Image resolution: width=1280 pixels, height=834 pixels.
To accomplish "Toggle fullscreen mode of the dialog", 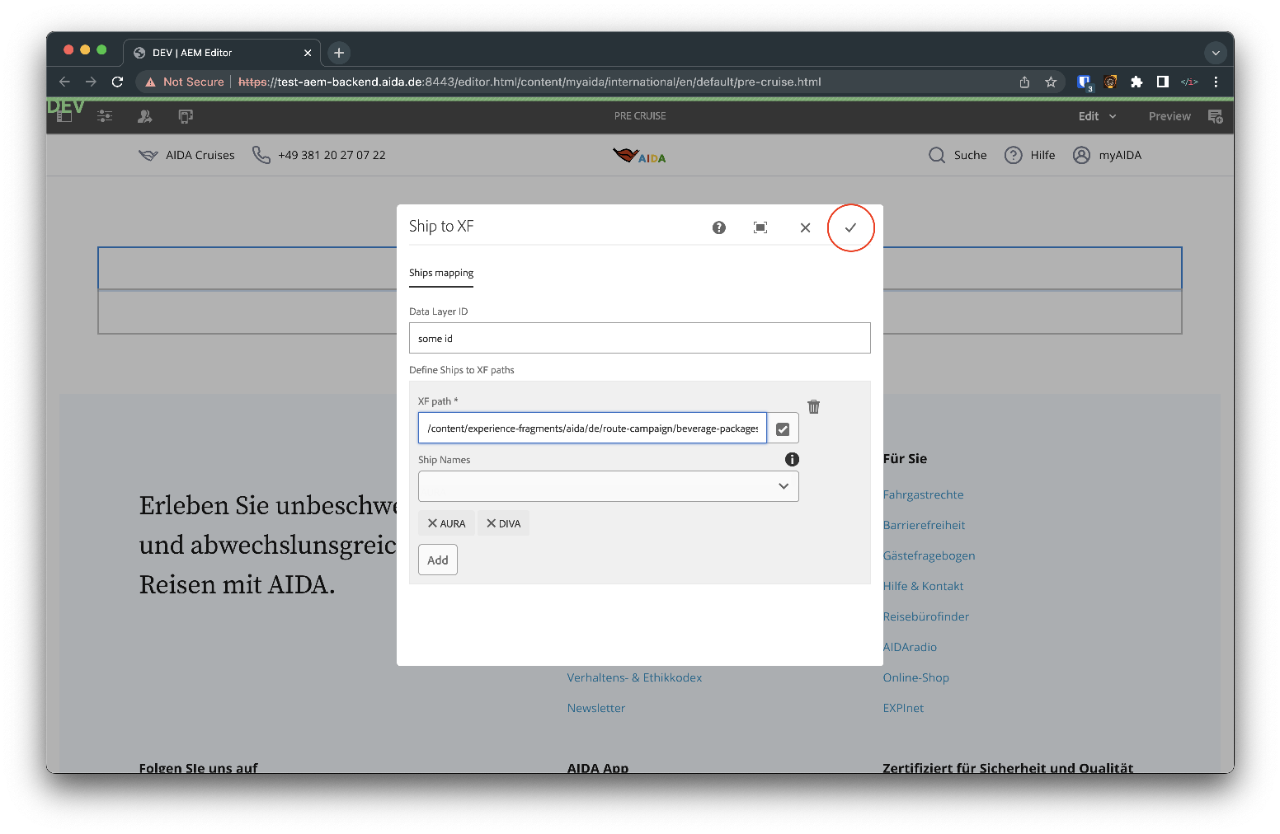I will click(760, 228).
